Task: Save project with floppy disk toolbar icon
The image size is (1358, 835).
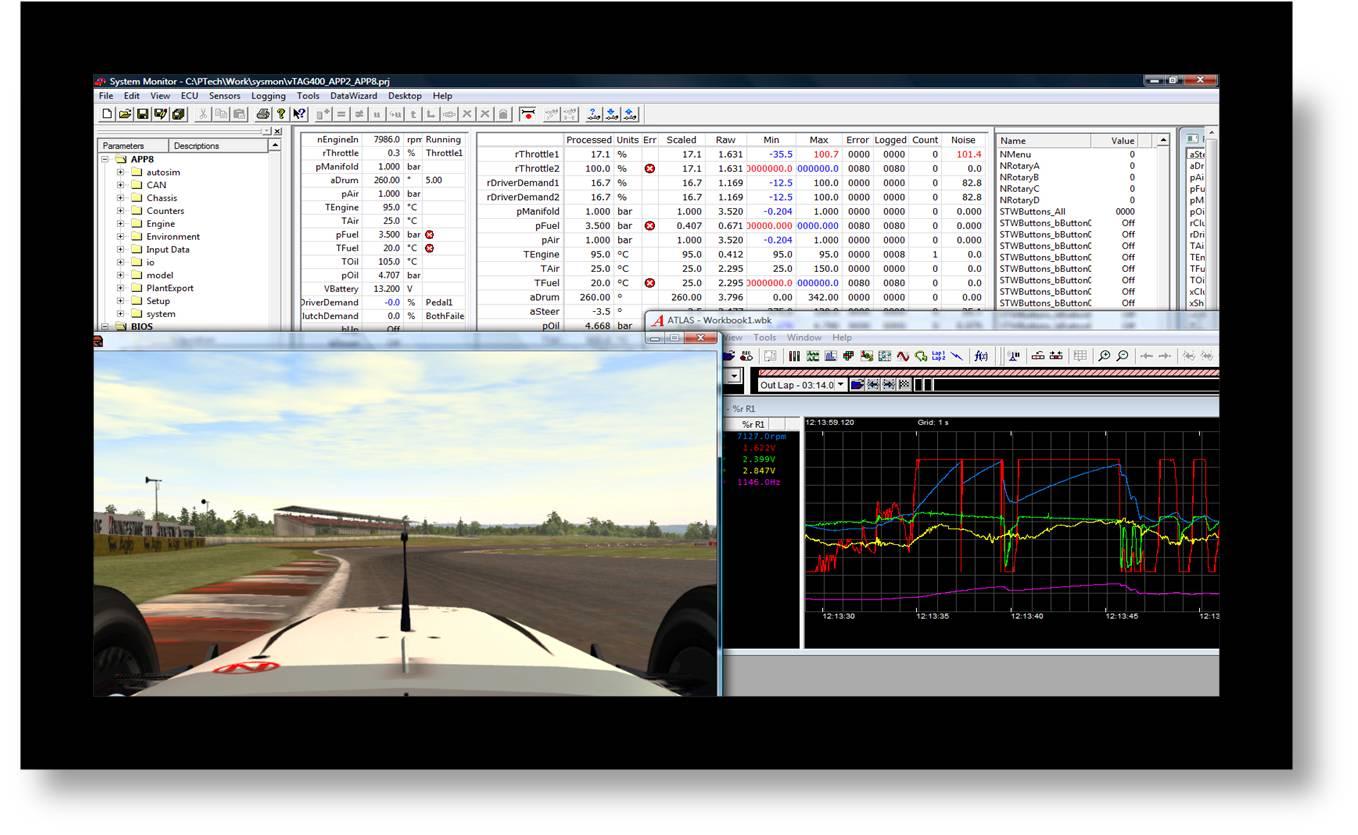Action: tap(143, 114)
